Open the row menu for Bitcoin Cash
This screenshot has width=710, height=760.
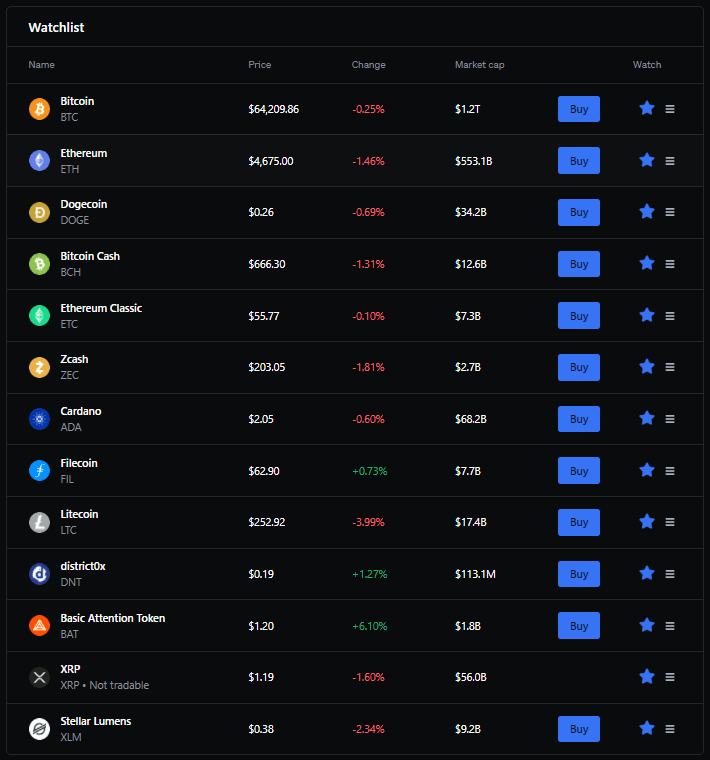click(x=670, y=264)
